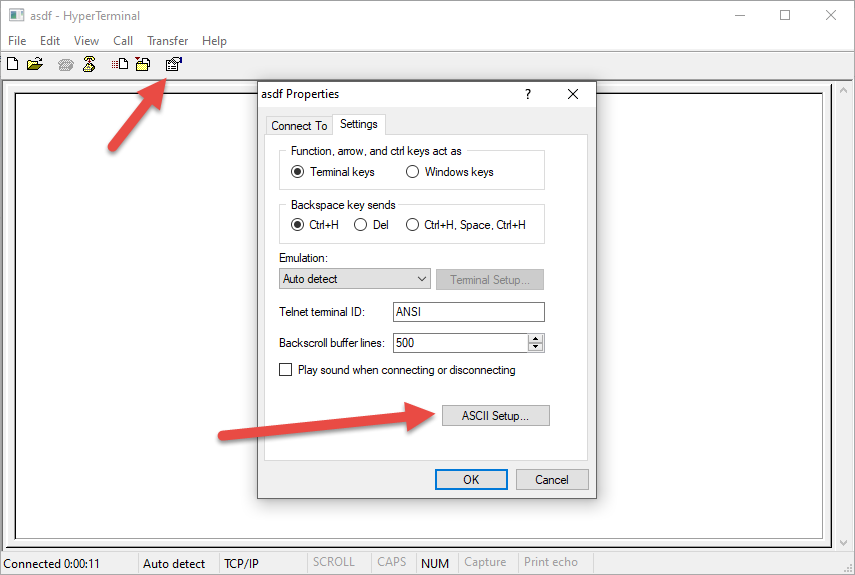Open the Edit menu
The width and height of the screenshot is (855, 575).
pos(50,41)
